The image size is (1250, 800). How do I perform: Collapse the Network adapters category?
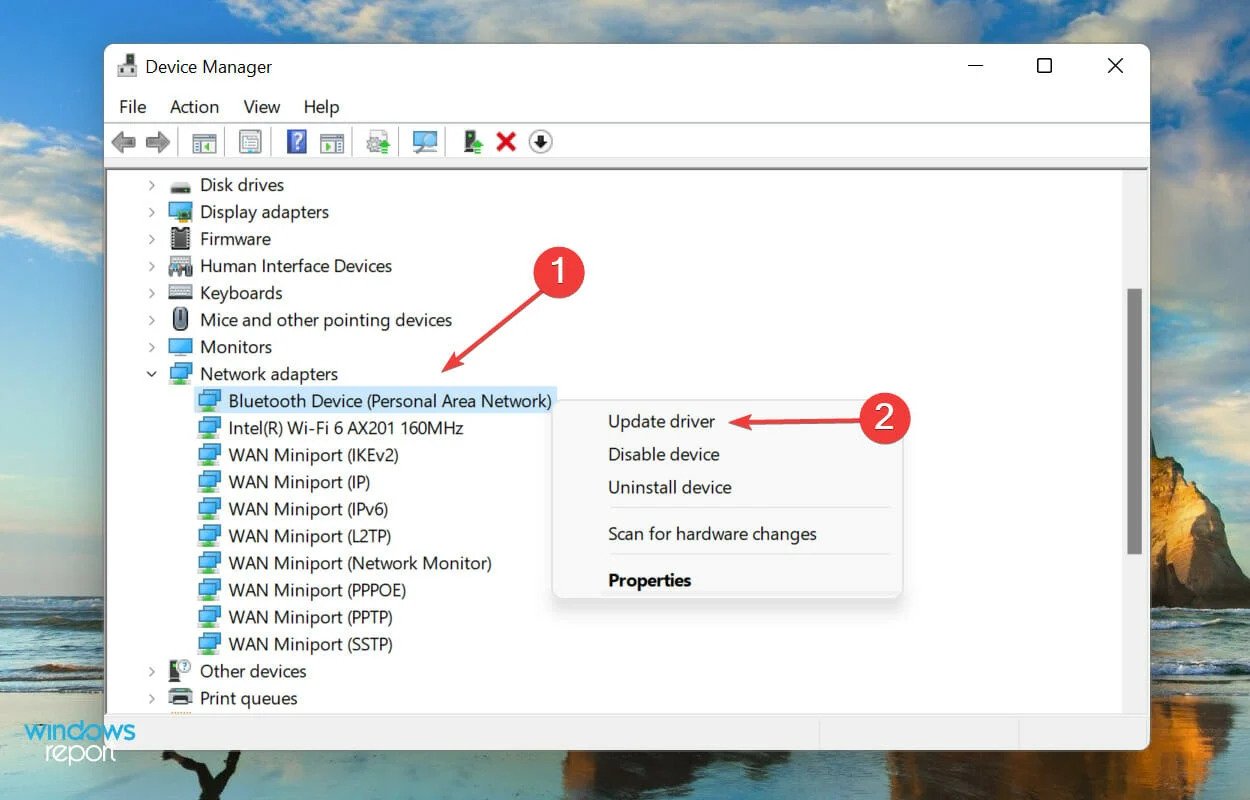tap(152, 374)
